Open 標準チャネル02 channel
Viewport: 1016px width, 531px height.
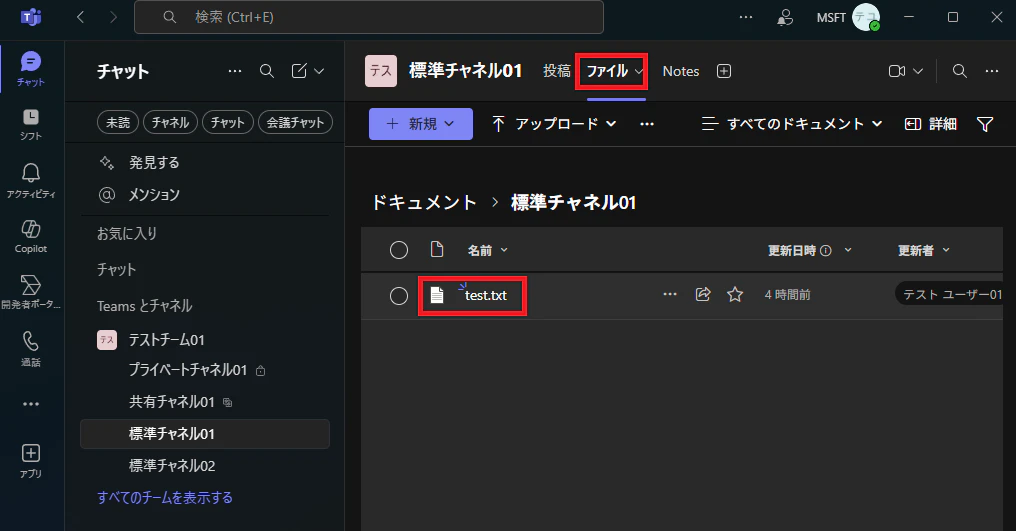click(x=172, y=466)
